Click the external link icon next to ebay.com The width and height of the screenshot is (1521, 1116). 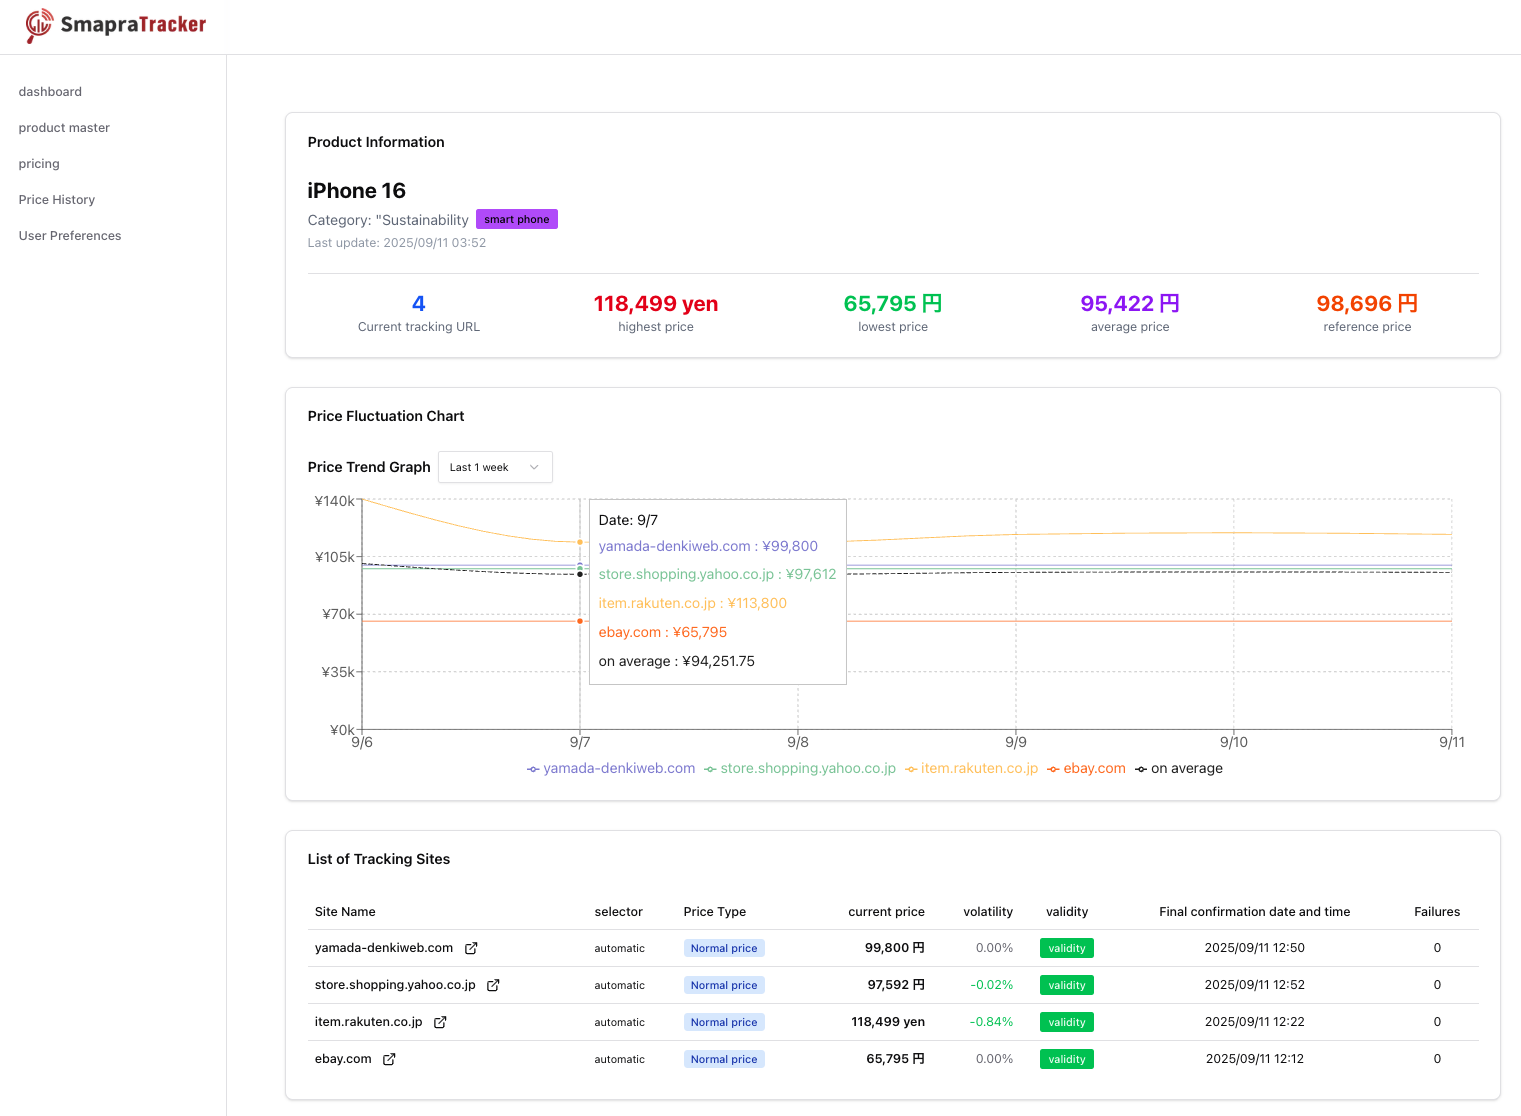(388, 1059)
